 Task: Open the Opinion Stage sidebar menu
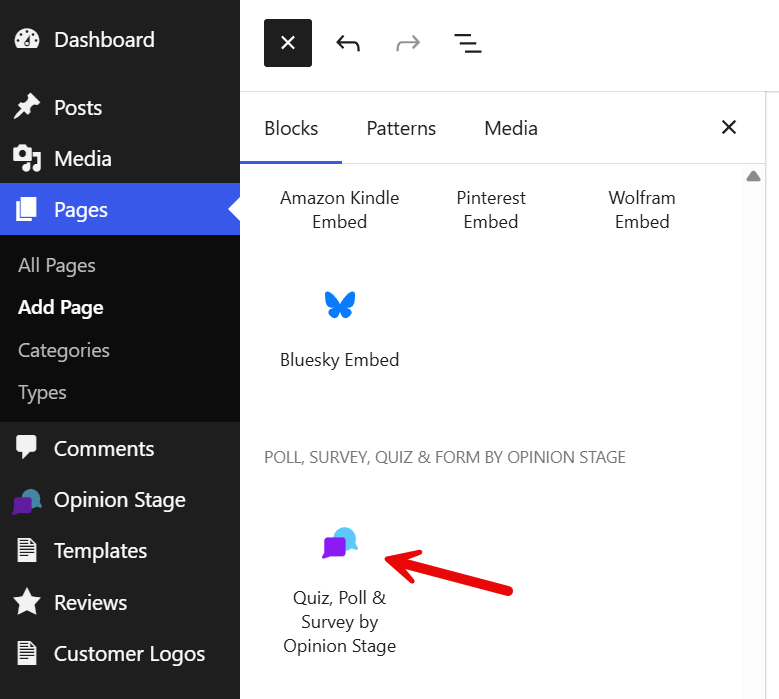120,500
